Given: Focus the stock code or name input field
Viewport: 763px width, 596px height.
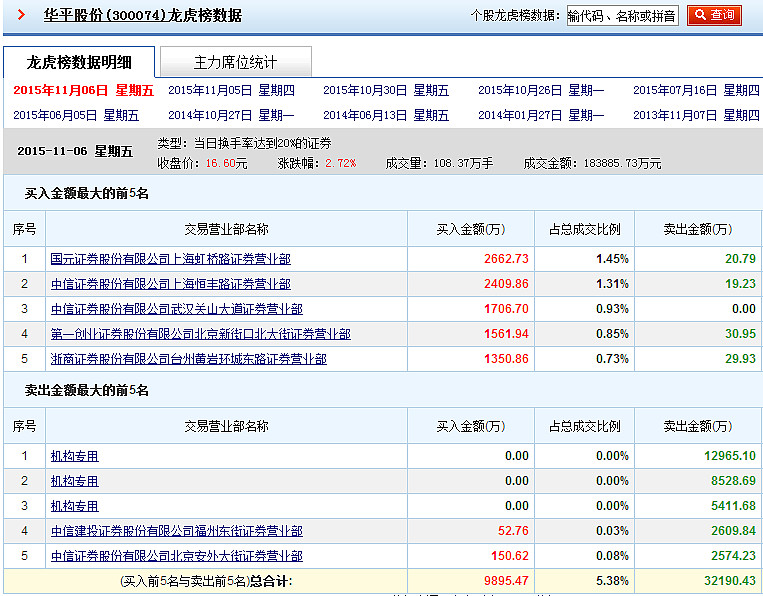Looking at the screenshot, I should (x=622, y=16).
